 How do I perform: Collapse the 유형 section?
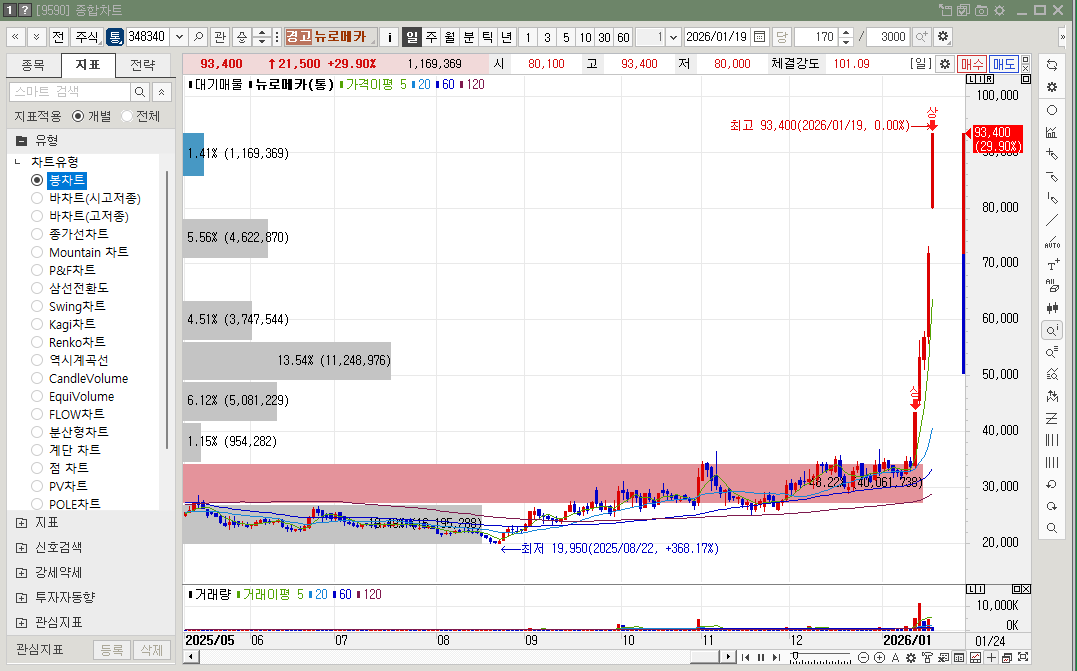coord(21,141)
